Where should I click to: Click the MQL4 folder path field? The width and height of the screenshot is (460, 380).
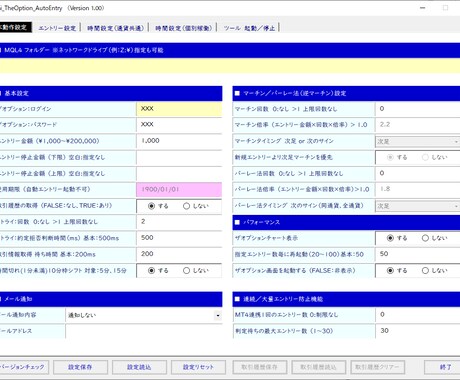pos(230,66)
